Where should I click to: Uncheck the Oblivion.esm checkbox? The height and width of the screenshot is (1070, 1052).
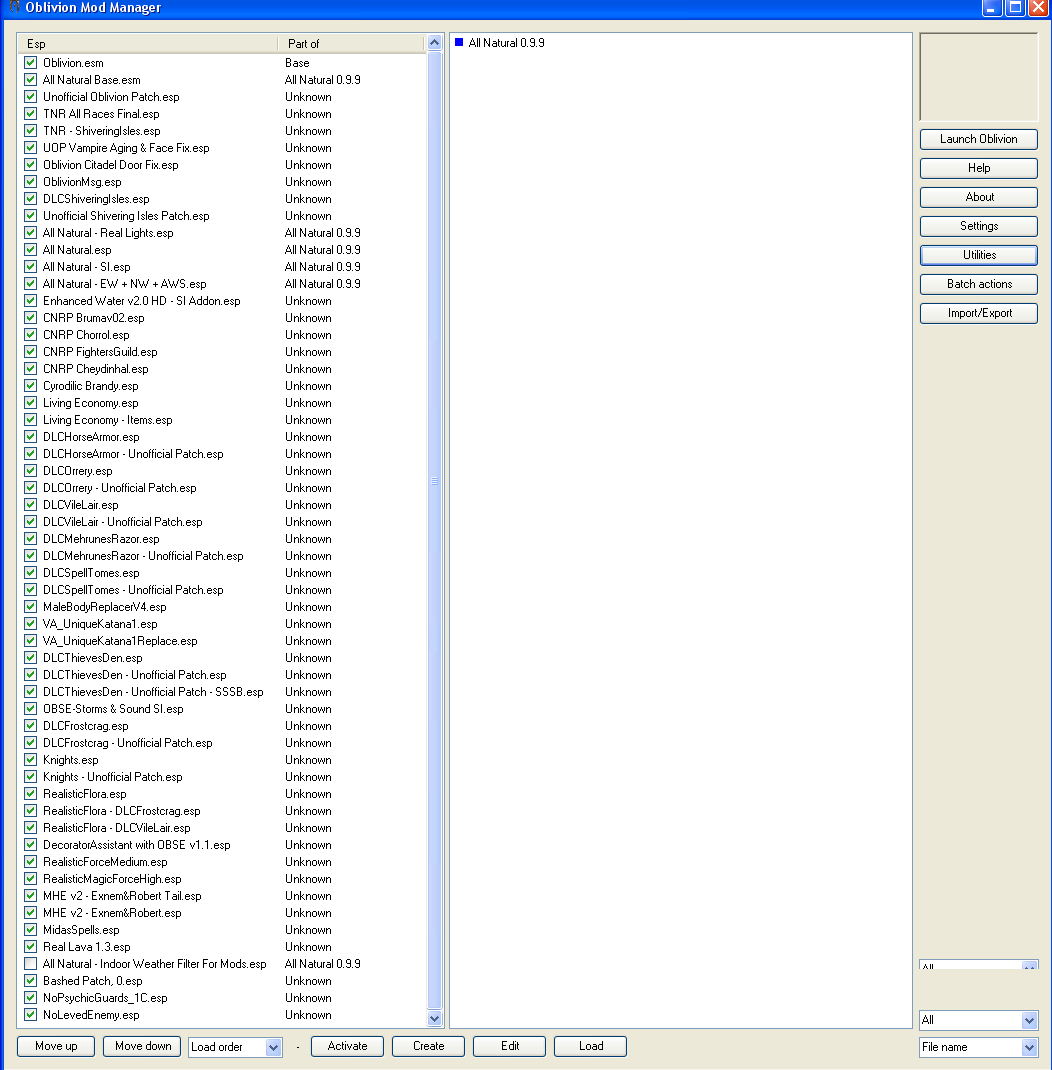[x=31, y=63]
